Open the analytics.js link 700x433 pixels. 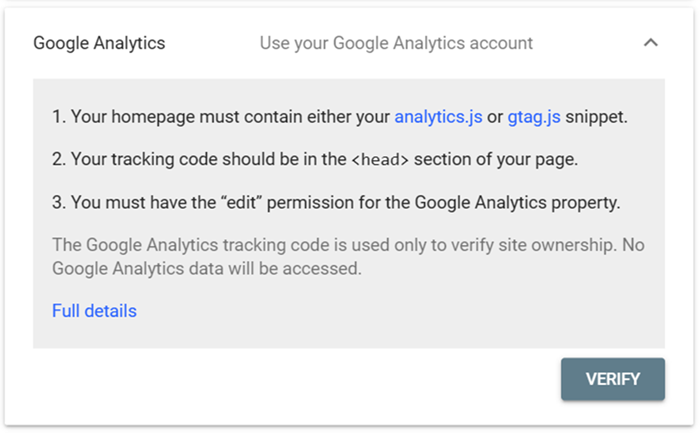tap(438, 117)
